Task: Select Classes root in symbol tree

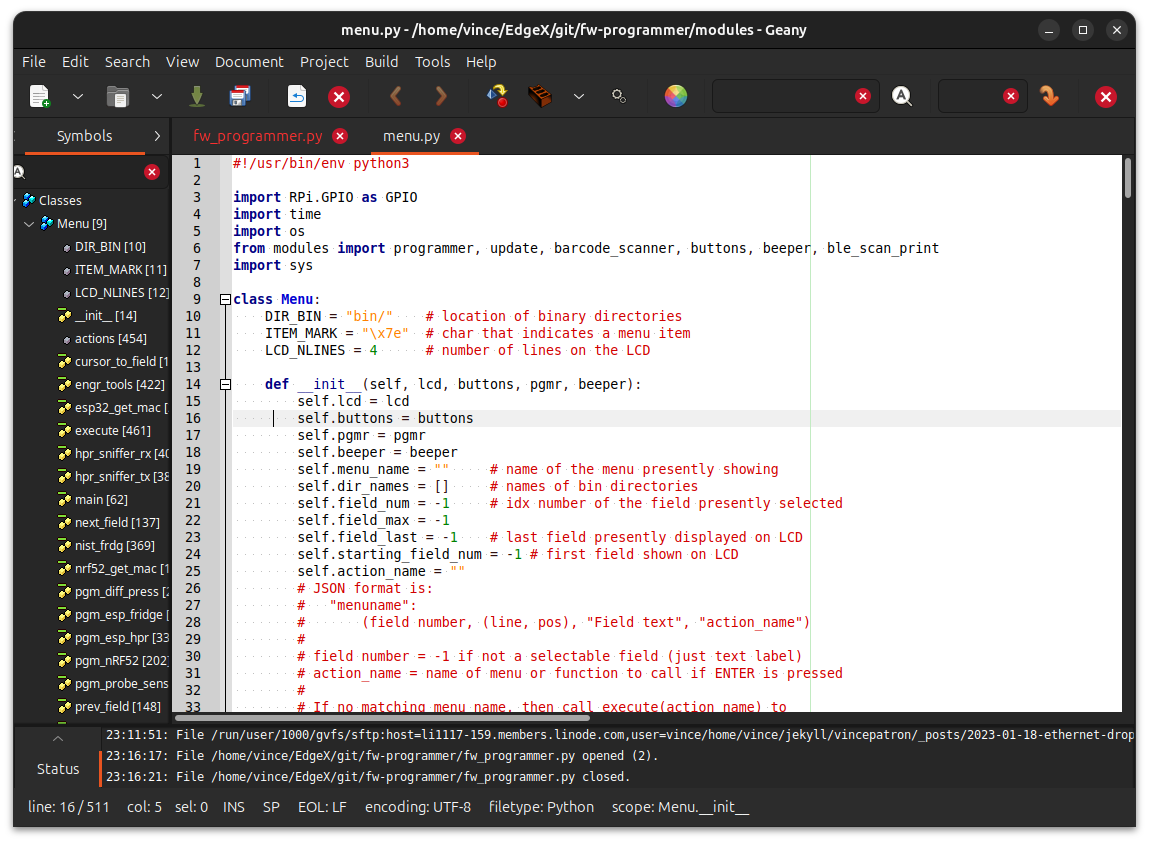Action: point(60,200)
